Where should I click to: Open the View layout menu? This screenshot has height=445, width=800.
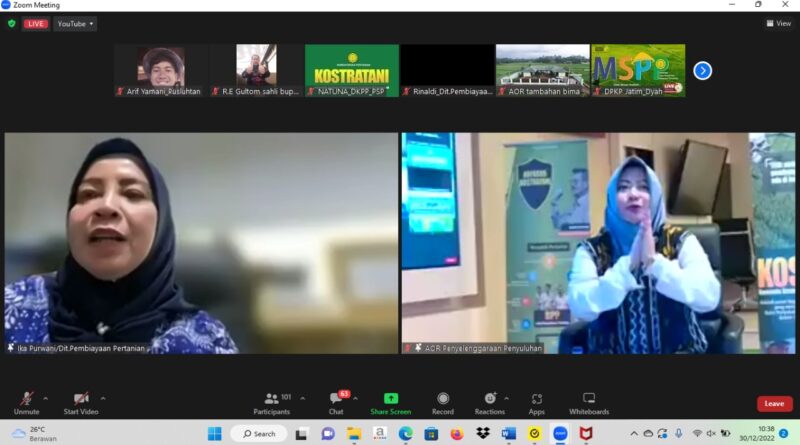click(778, 23)
